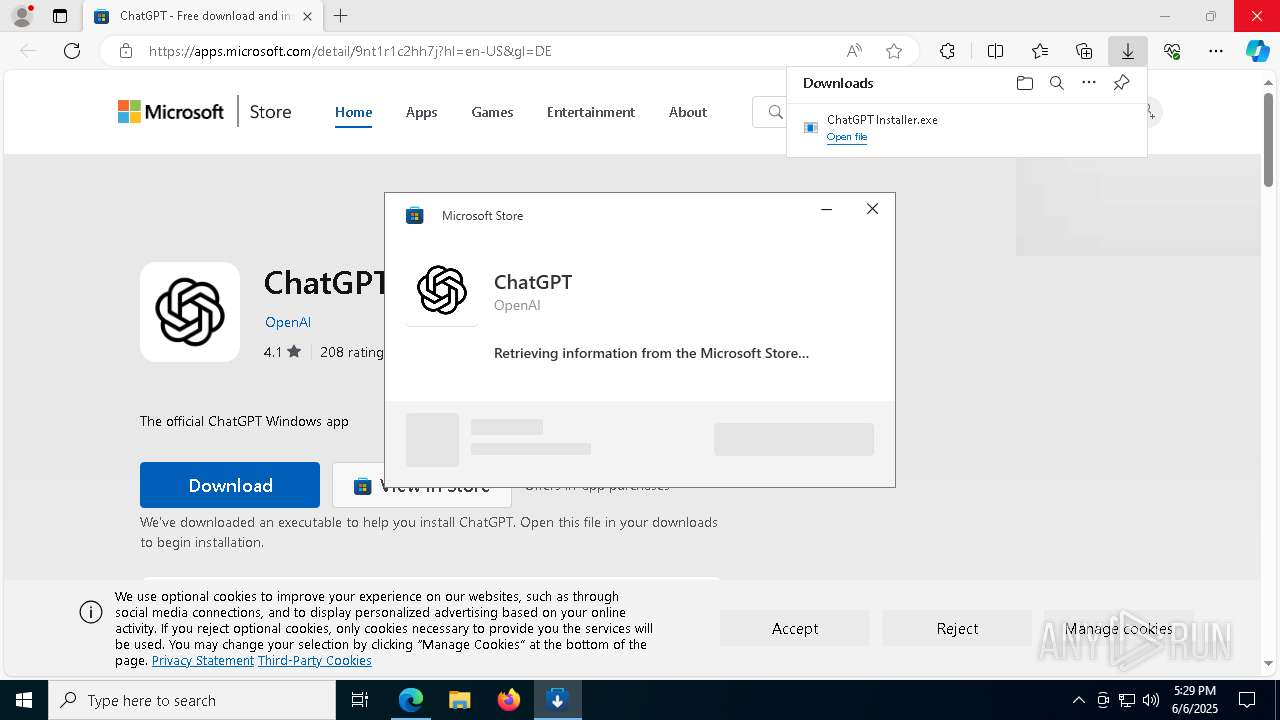
Task: Click the View in Store button
Action: (x=422, y=485)
